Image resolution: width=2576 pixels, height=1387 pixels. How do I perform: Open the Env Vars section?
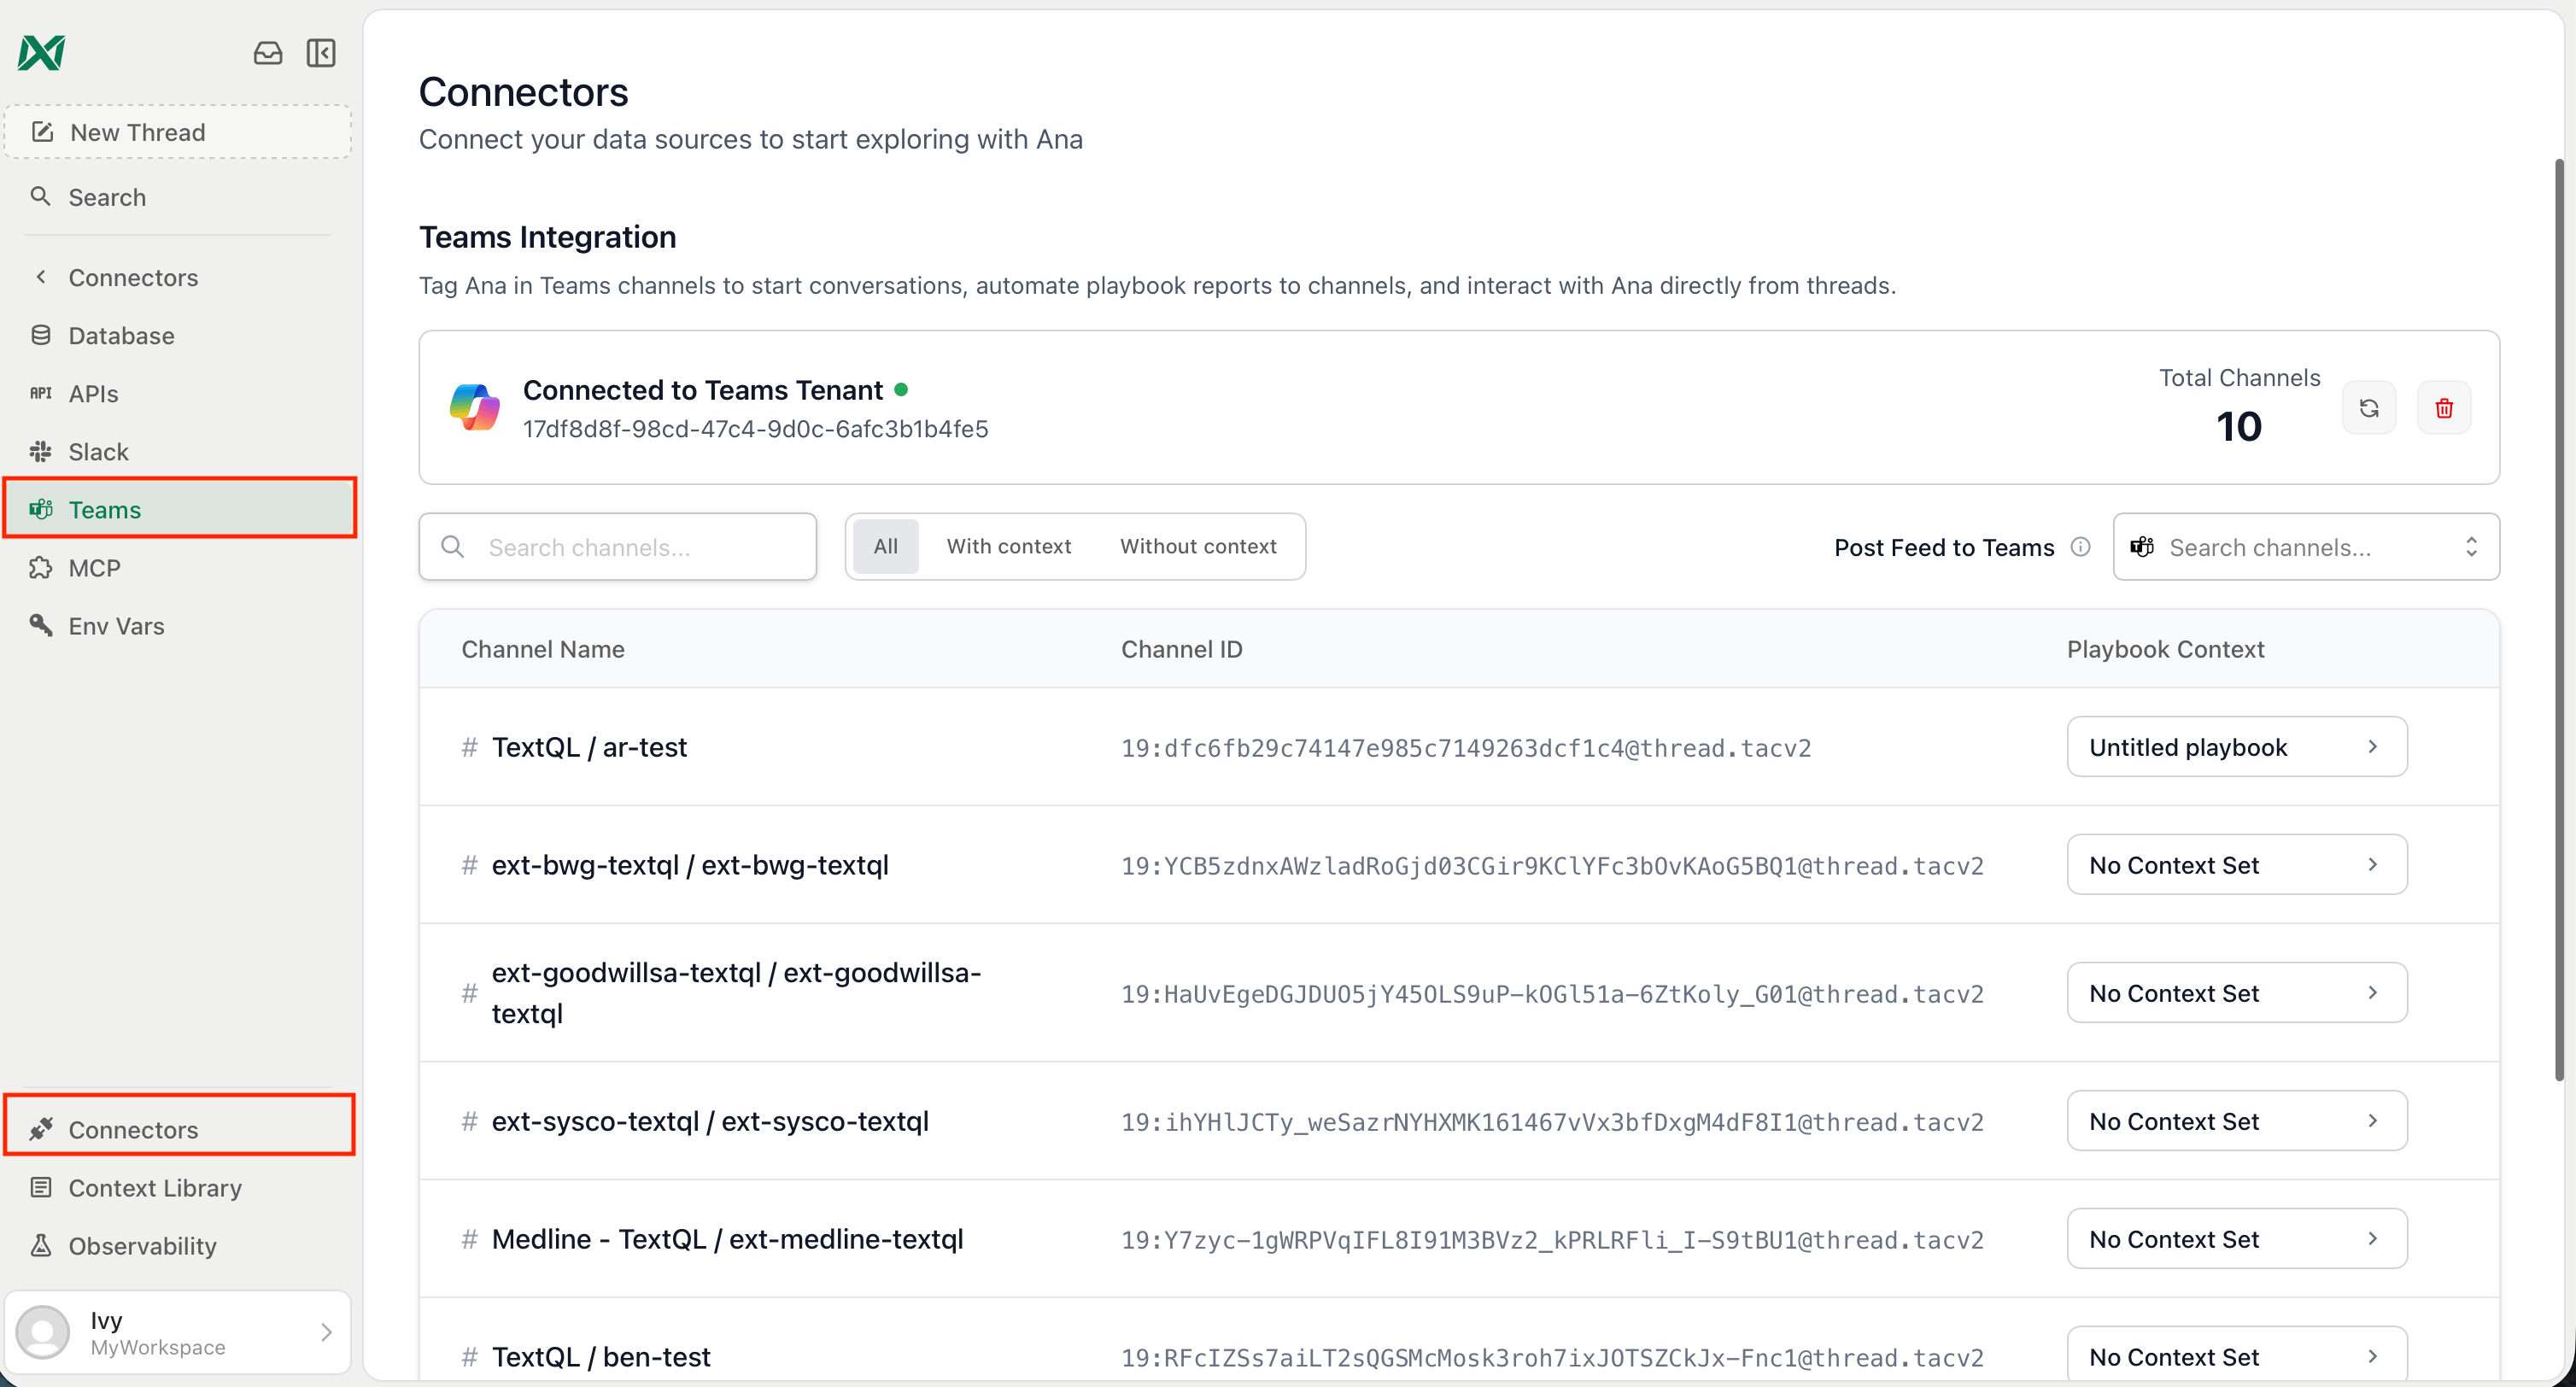pos(178,625)
